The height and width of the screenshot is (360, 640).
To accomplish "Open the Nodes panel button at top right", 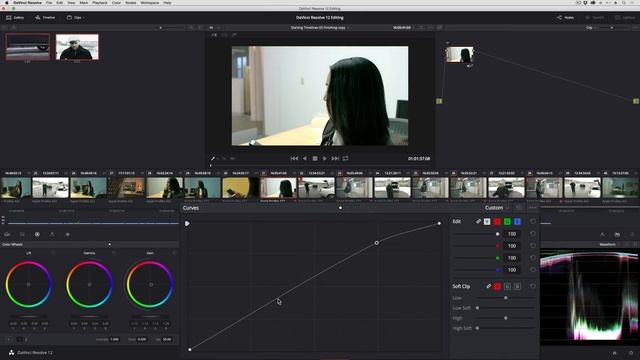I will pyautogui.click(x=566, y=18).
